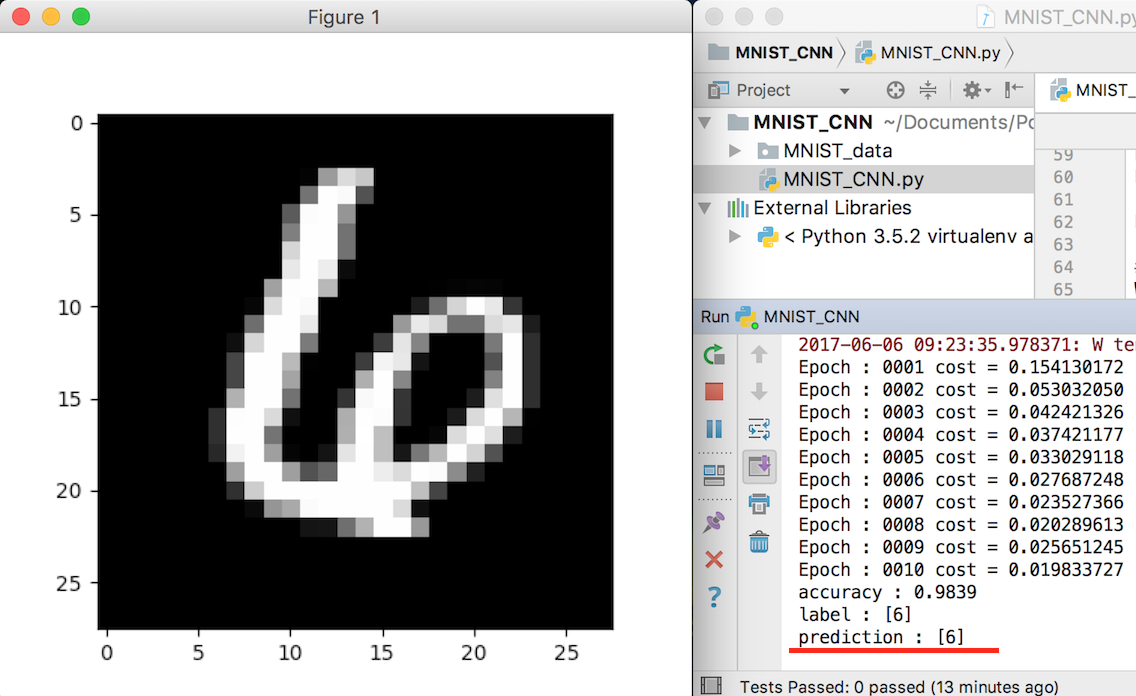Collapse the MNIST_CNN root folder triangle

point(704,122)
